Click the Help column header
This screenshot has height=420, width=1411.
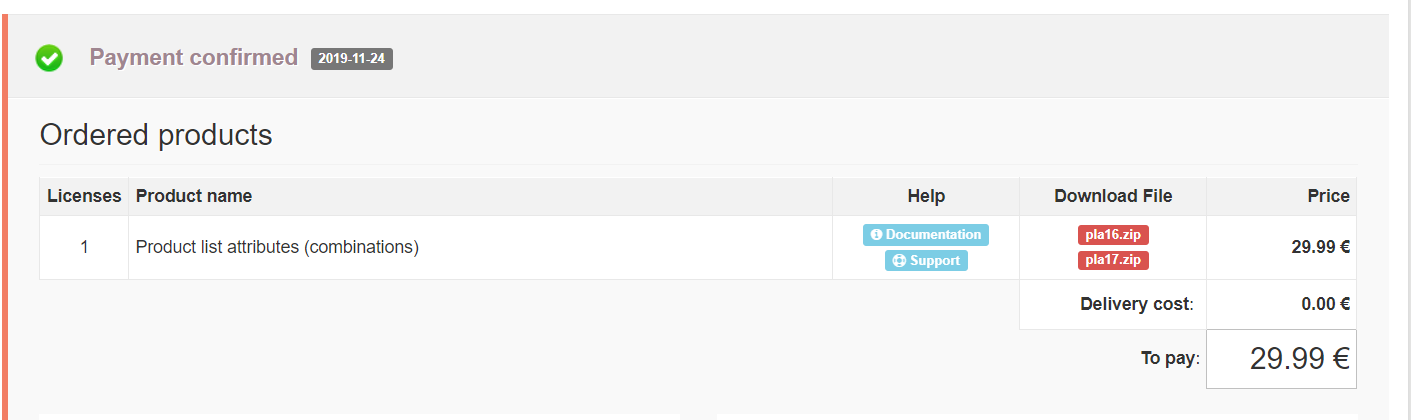(926, 196)
